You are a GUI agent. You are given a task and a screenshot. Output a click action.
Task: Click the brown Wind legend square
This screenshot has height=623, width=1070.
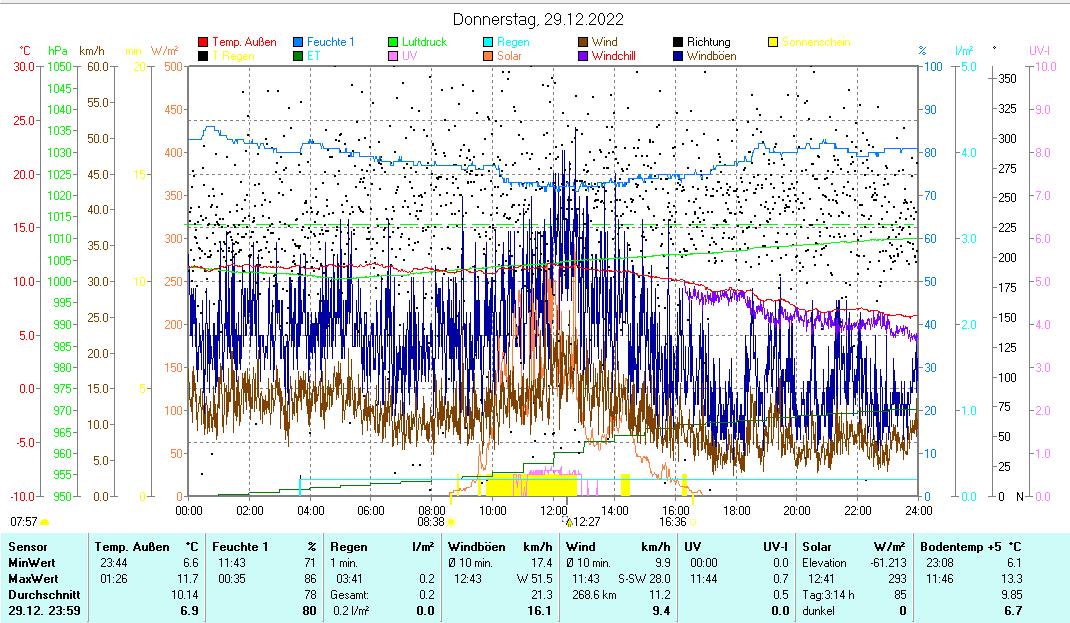click(x=583, y=42)
